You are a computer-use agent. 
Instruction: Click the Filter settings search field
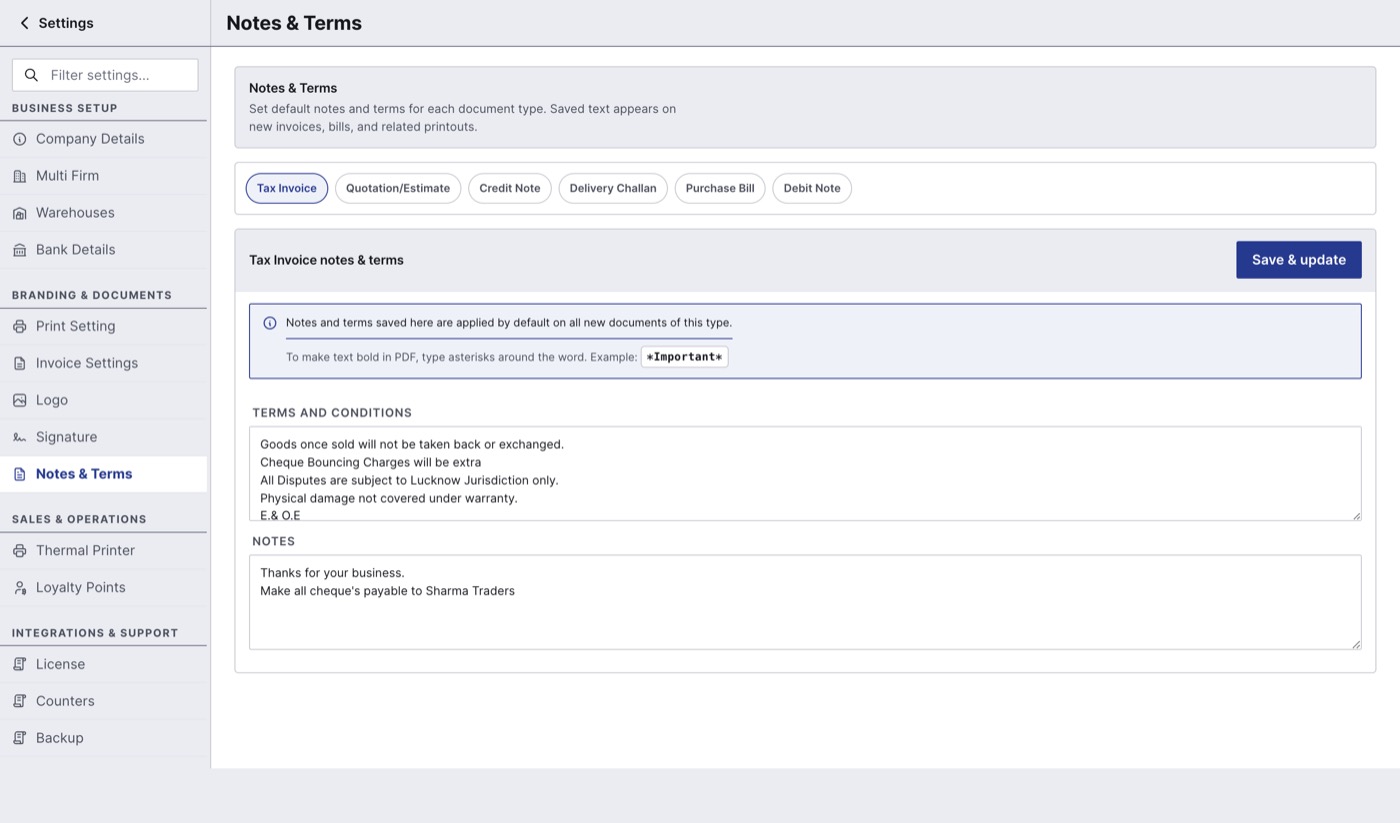[x=105, y=75]
